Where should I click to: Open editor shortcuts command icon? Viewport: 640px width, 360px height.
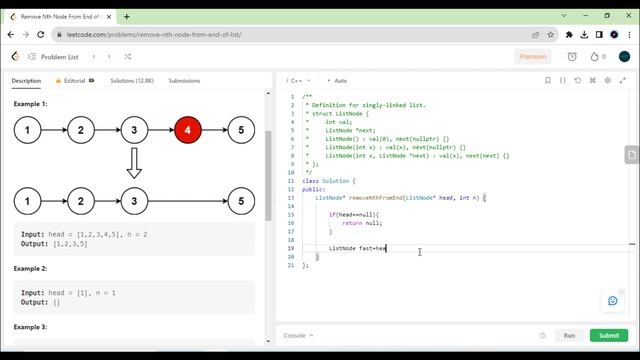(593, 80)
